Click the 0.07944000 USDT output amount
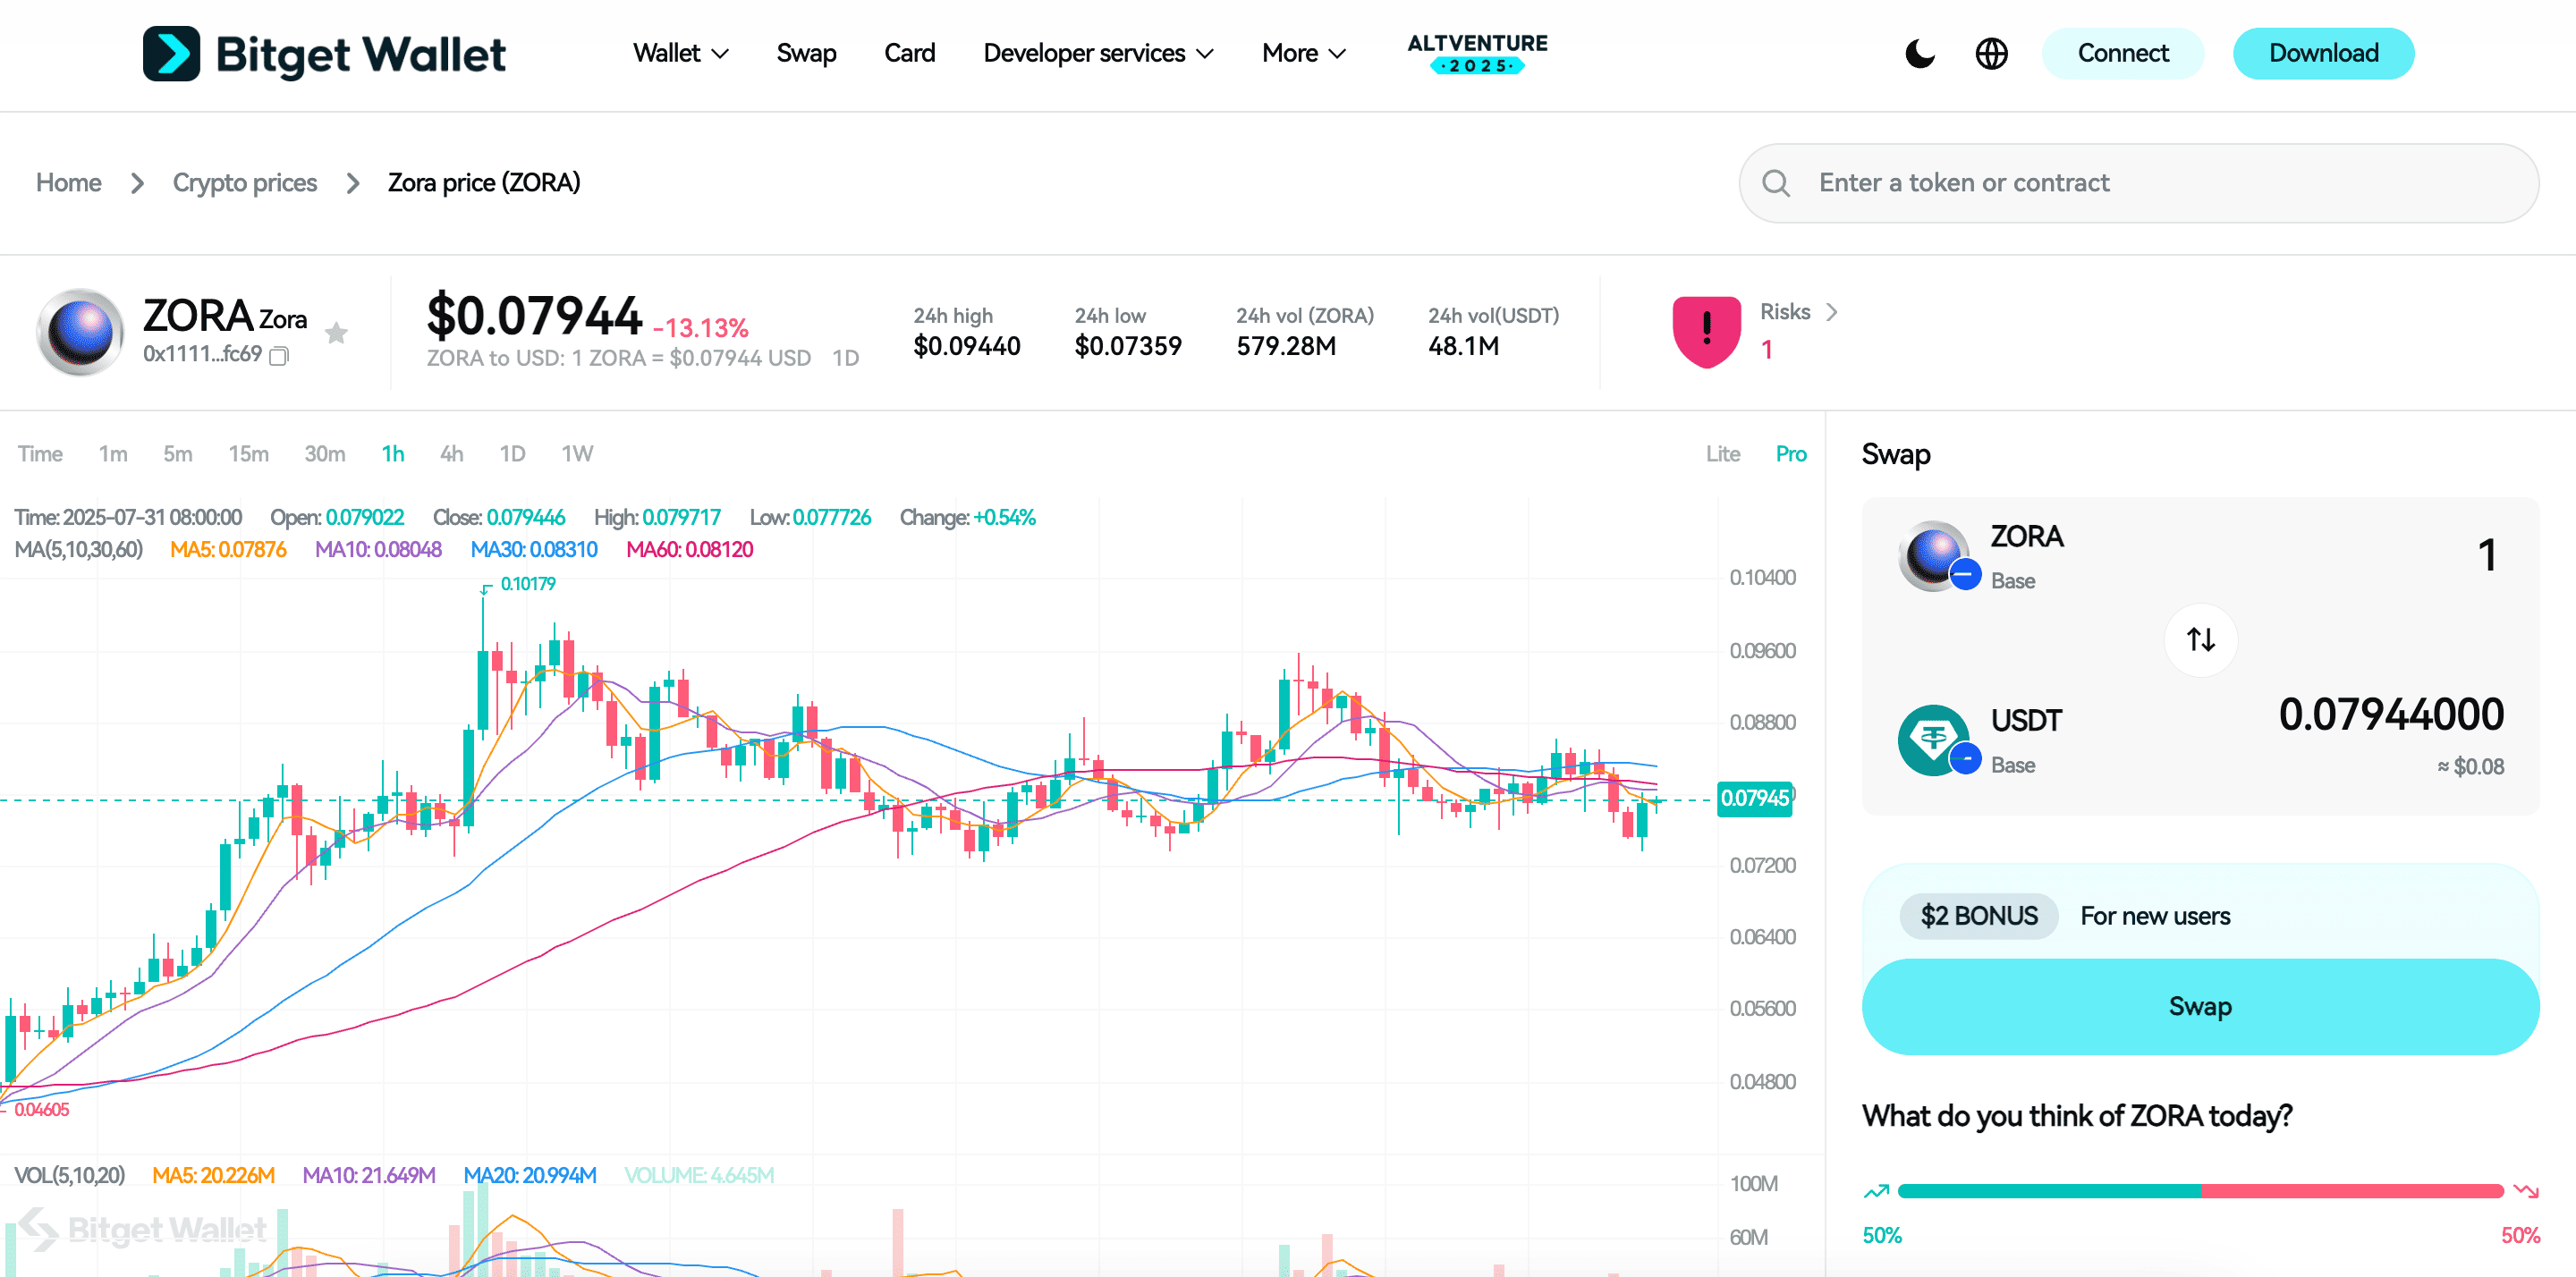The height and width of the screenshot is (1277, 2576). pos(2391,715)
